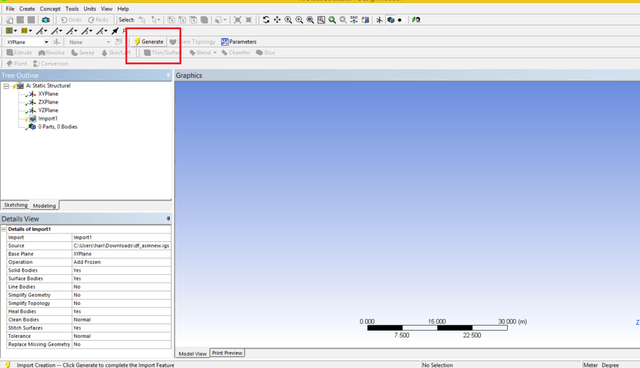The image size is (640, 368).
Task: Activate the Pan view tool
Action: click(x=277, y=20)
